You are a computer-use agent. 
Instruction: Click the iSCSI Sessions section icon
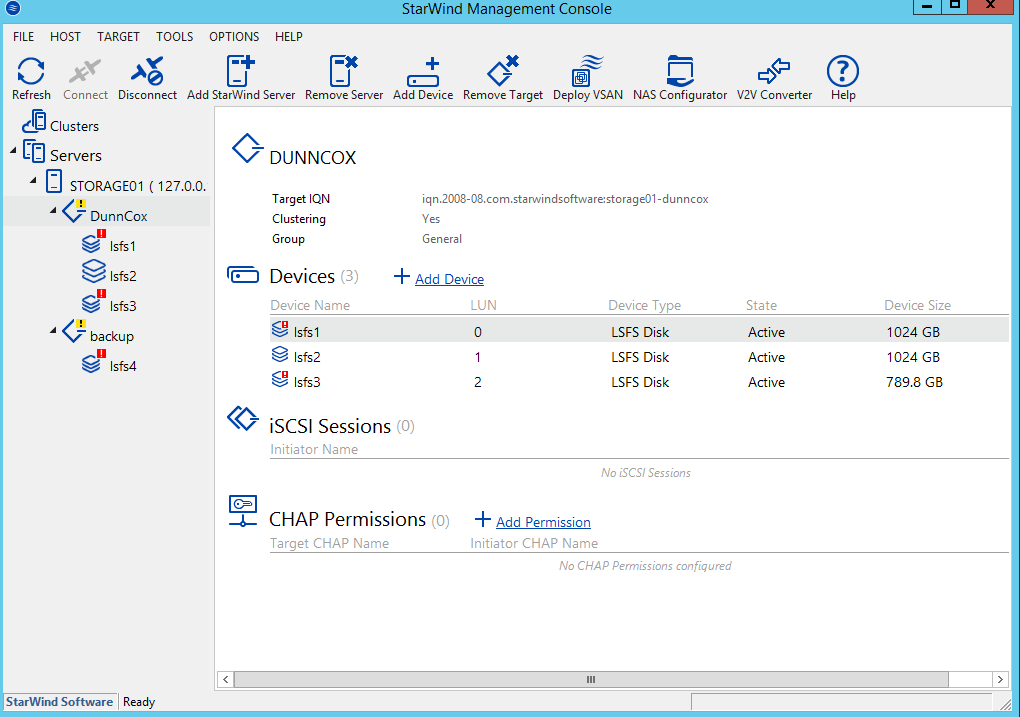pos(243,418)
